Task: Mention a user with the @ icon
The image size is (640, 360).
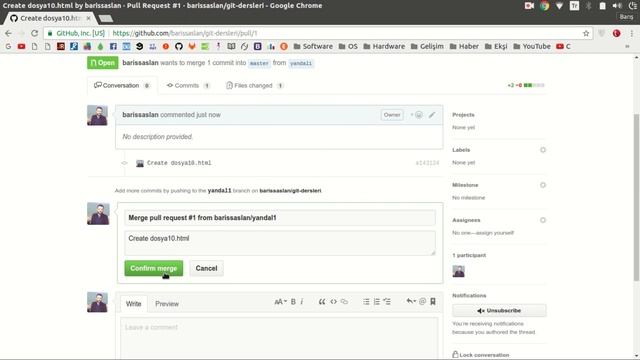Action: (422, 301)
